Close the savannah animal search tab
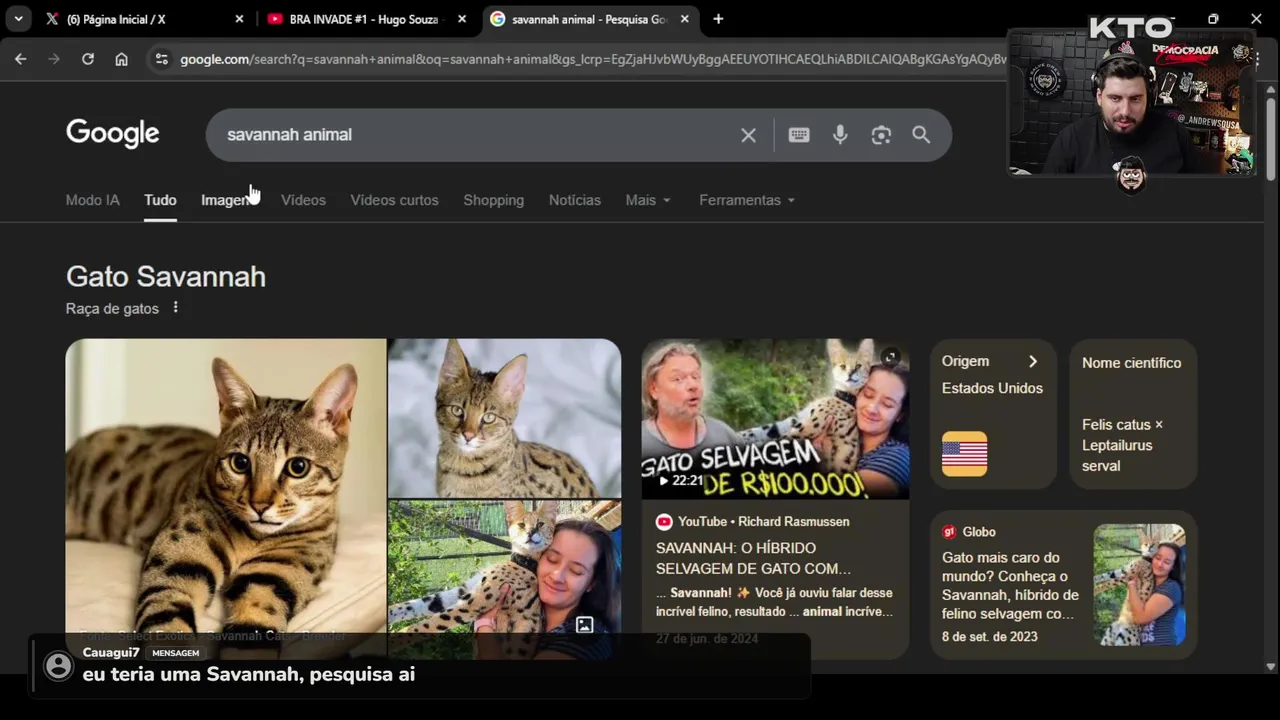The height and width of the screenshot is (720, 1280). pos(685,19)
